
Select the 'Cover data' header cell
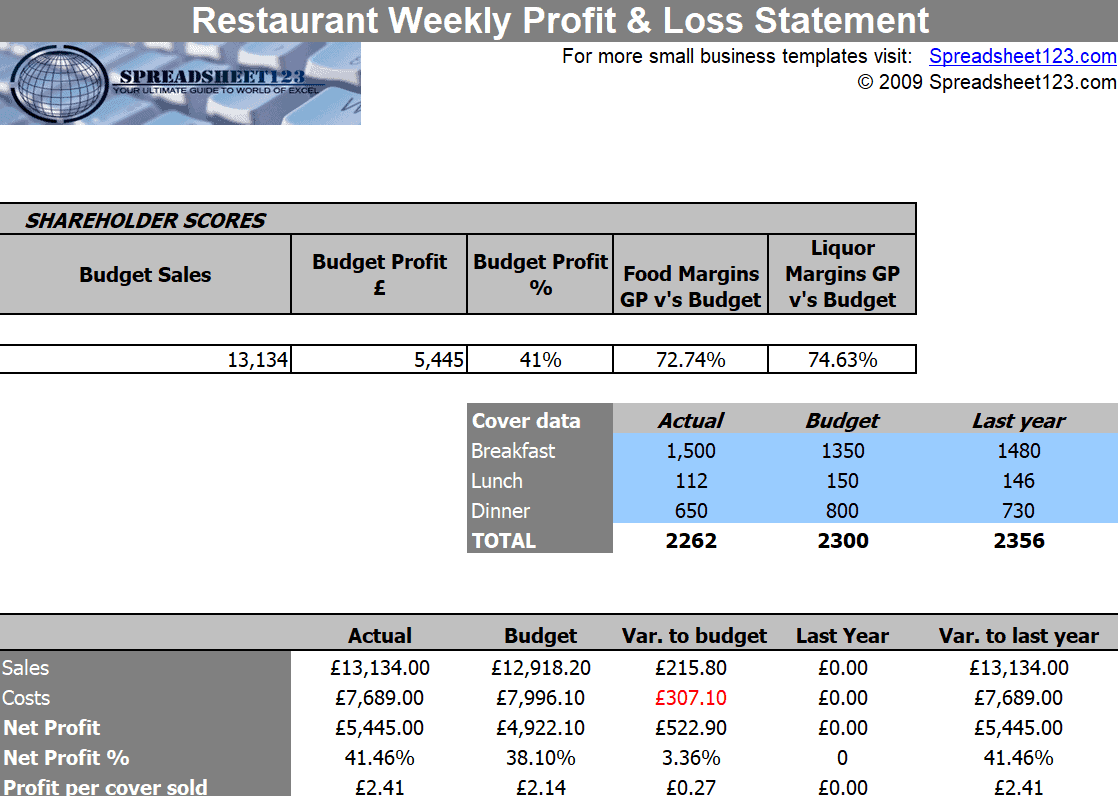(x=540, y=419)
